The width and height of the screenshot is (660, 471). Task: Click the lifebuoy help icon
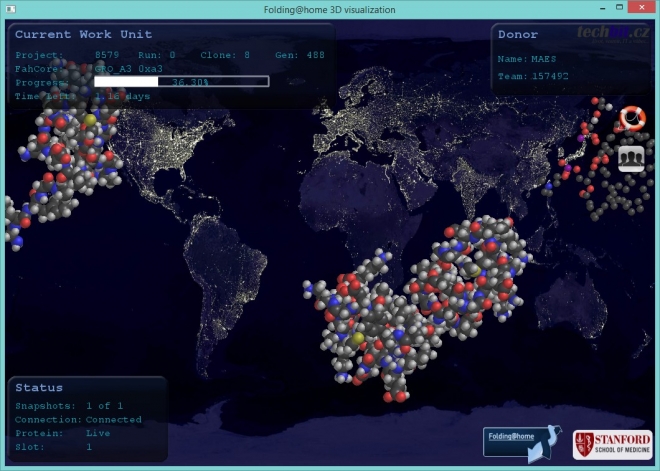pyautogui.click(x=632, y=118)
